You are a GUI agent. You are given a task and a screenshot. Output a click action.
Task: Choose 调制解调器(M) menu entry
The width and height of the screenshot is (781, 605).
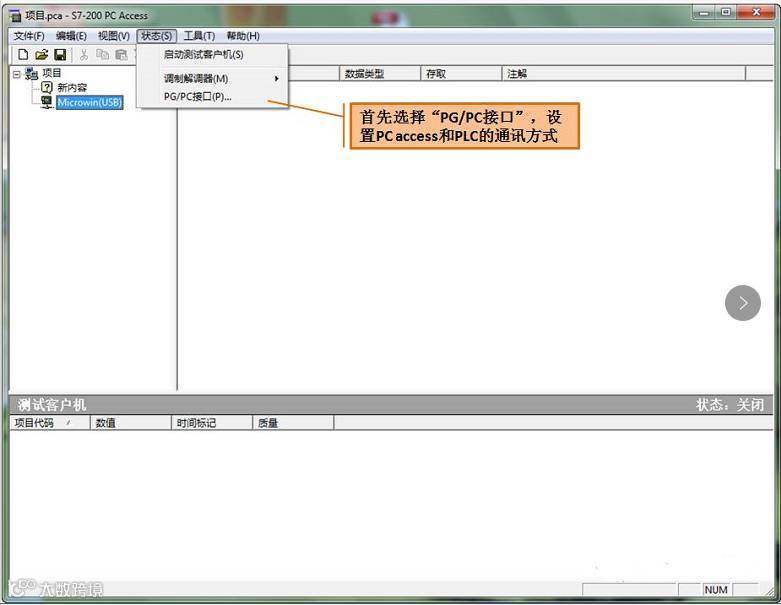point(213,79)
